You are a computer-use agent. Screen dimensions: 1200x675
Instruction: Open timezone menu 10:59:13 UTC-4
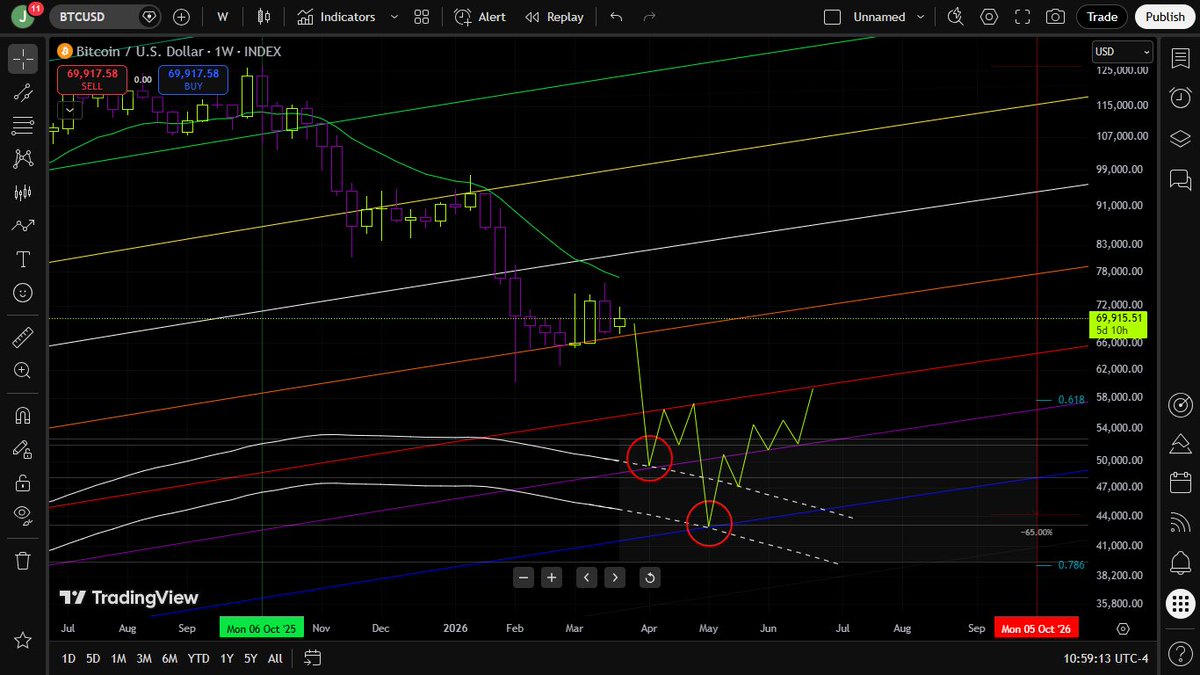click(x=1104, y=658)
